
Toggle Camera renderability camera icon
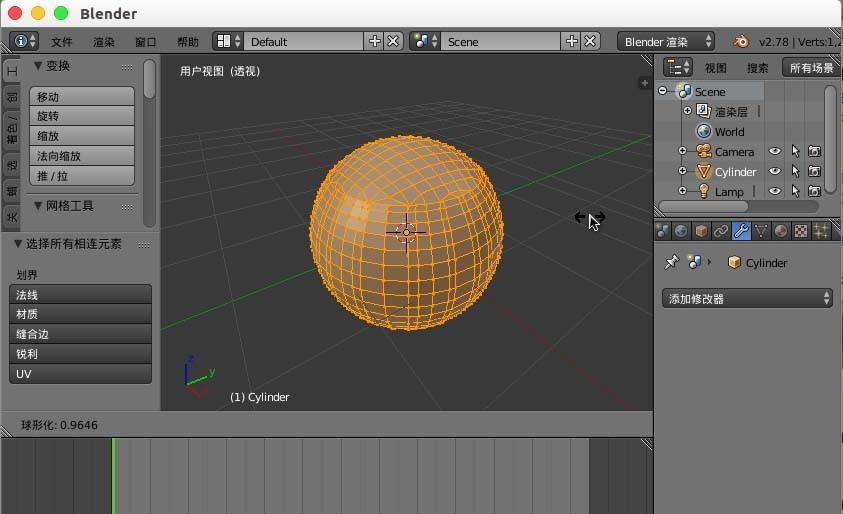tap(815, 152)
